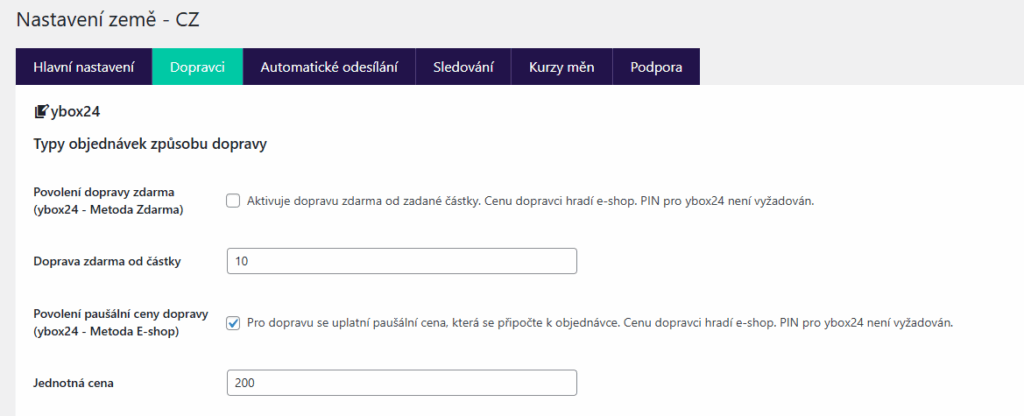Show the Podpora tab

point(656,67)
